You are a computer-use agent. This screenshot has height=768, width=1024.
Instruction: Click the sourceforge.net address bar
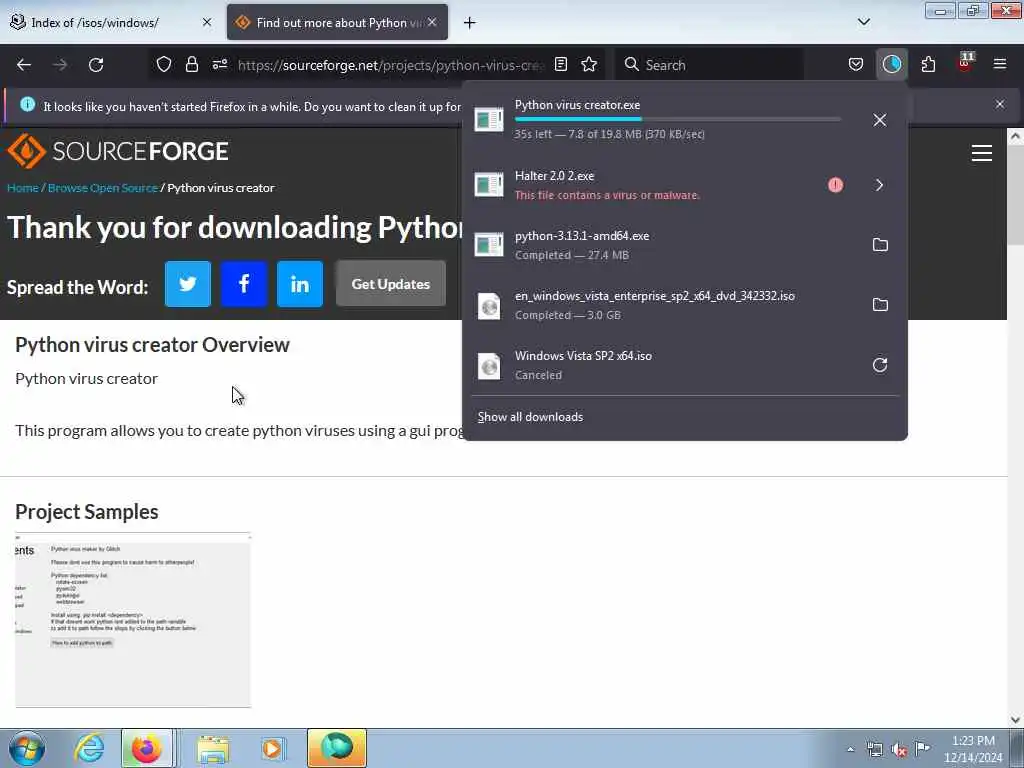pyautogui.click(x=391, y=65)
